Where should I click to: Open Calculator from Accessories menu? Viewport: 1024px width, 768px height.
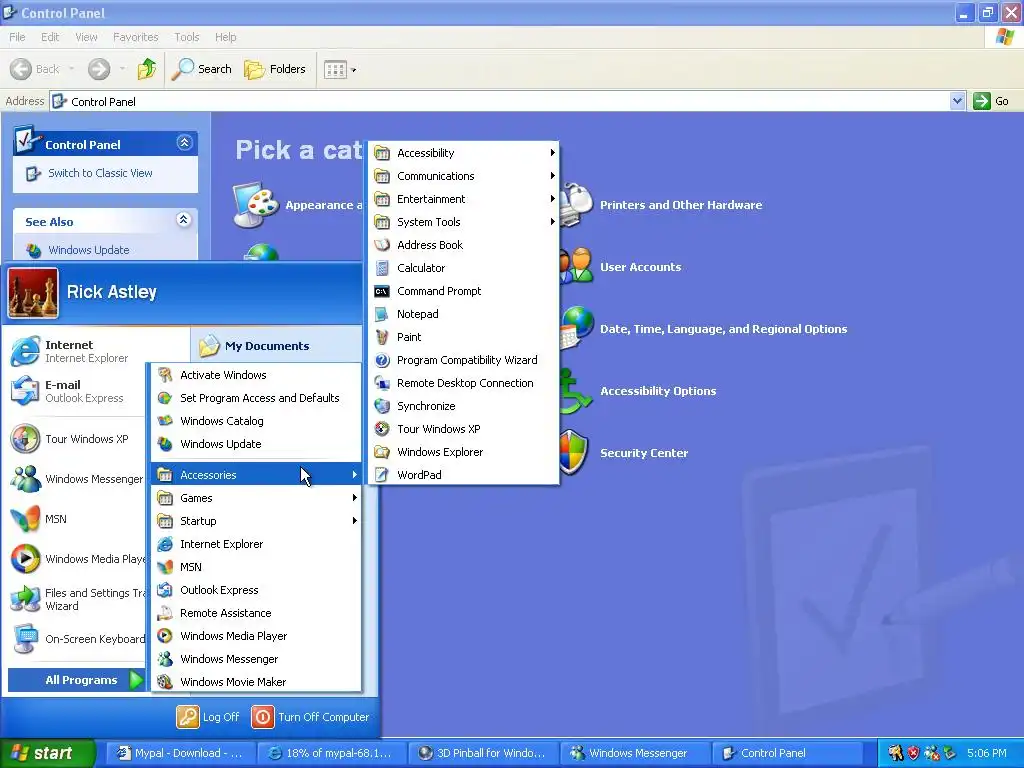click(463, 268)
